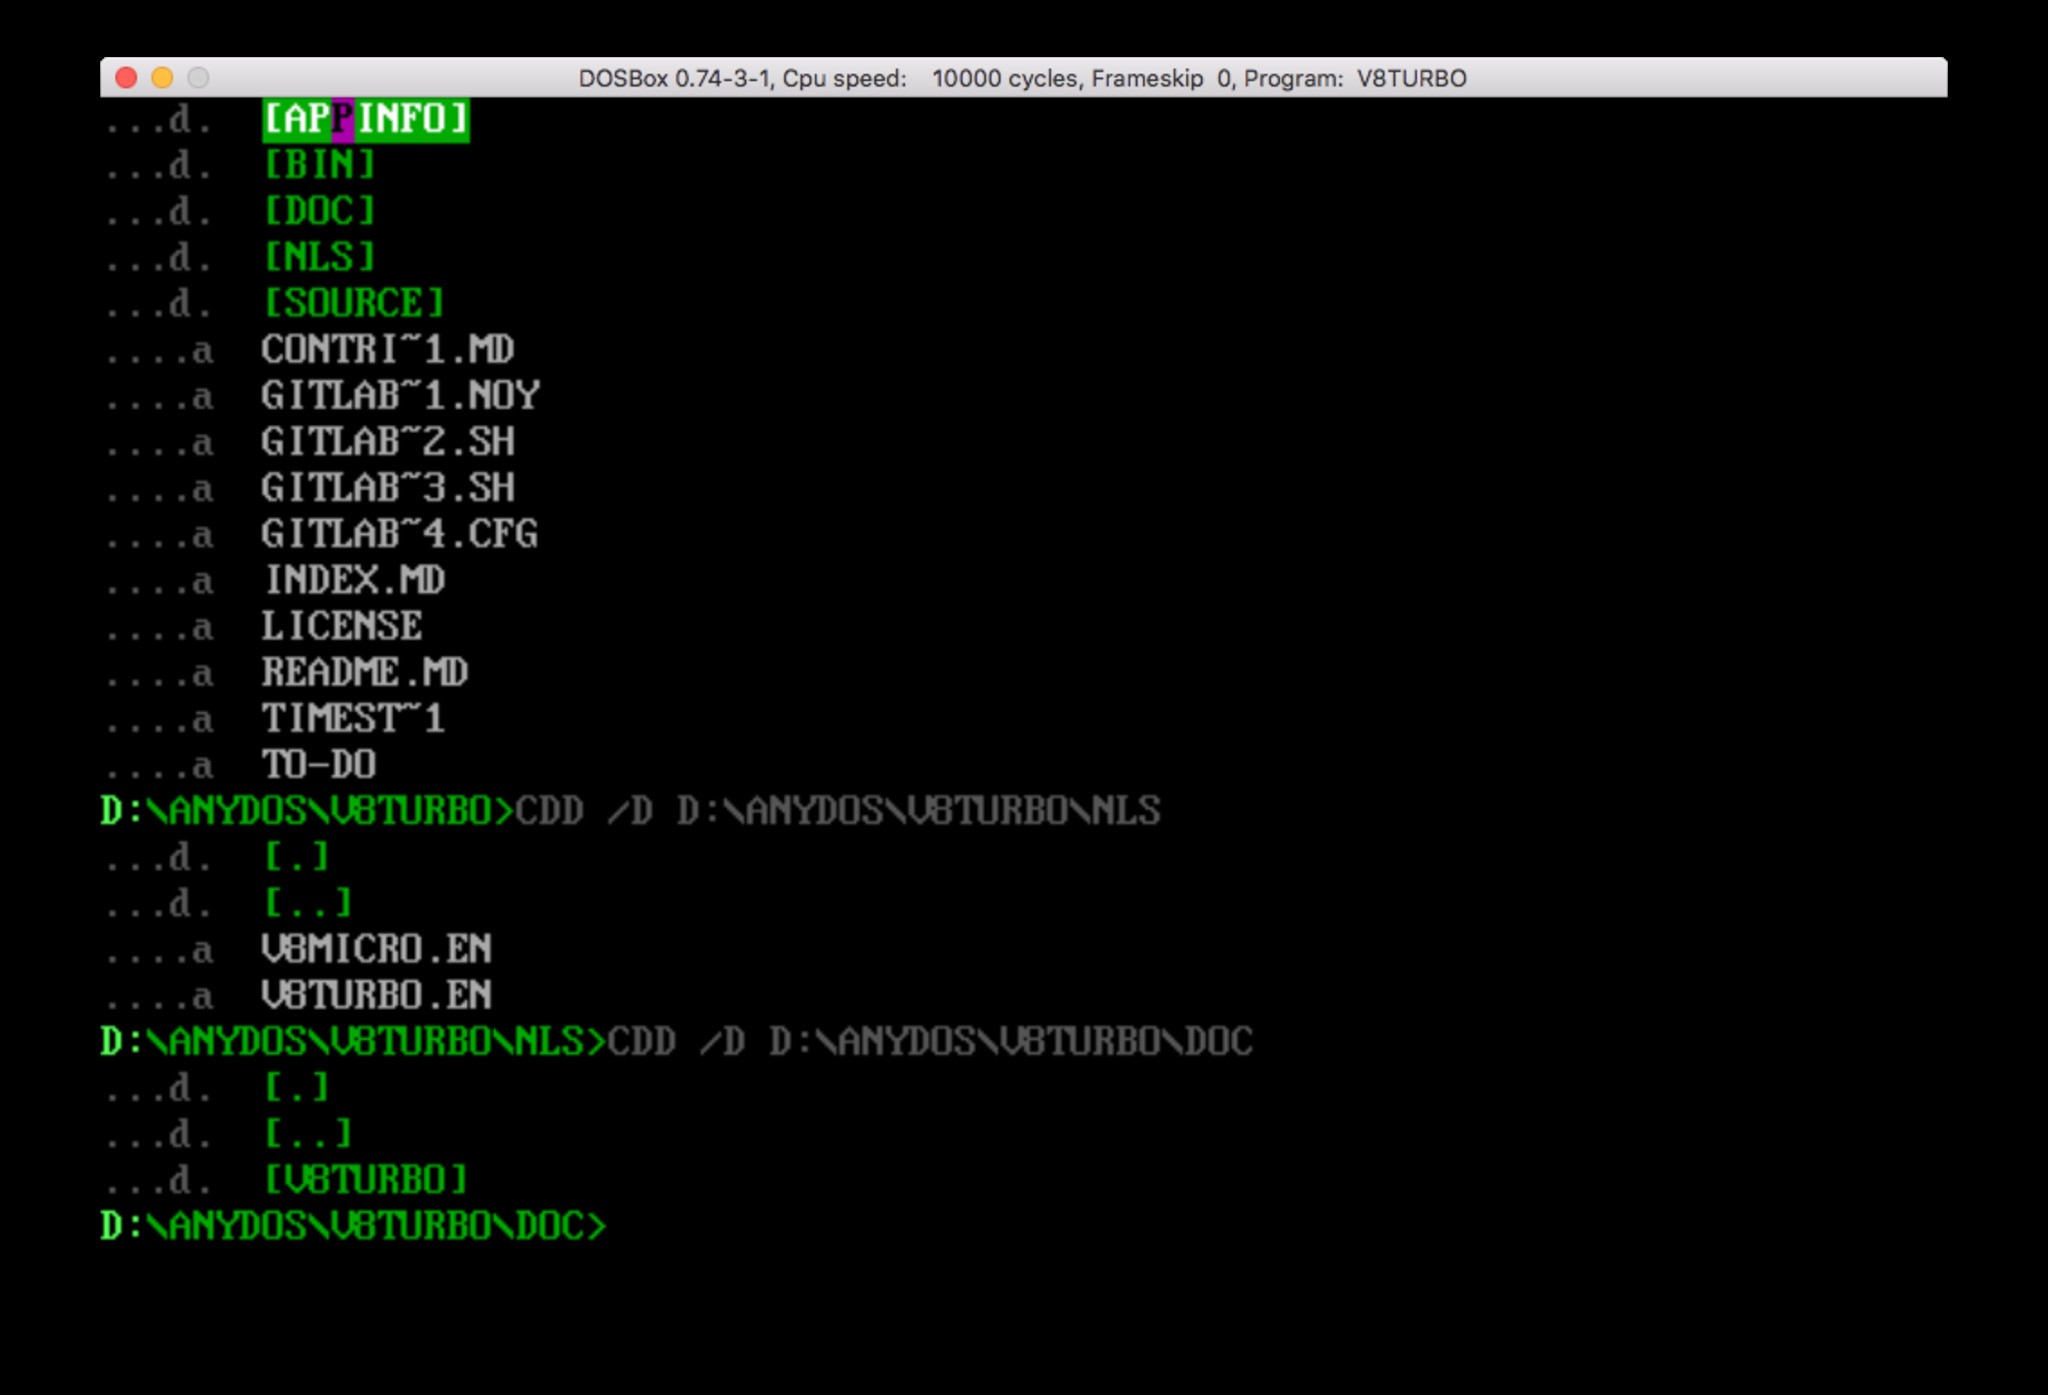Image resolution: width=2048 pixels, height=1395 pixels.
Task: Click the CONTRI~1.MD file entry
Action: [x=387, y=350]
